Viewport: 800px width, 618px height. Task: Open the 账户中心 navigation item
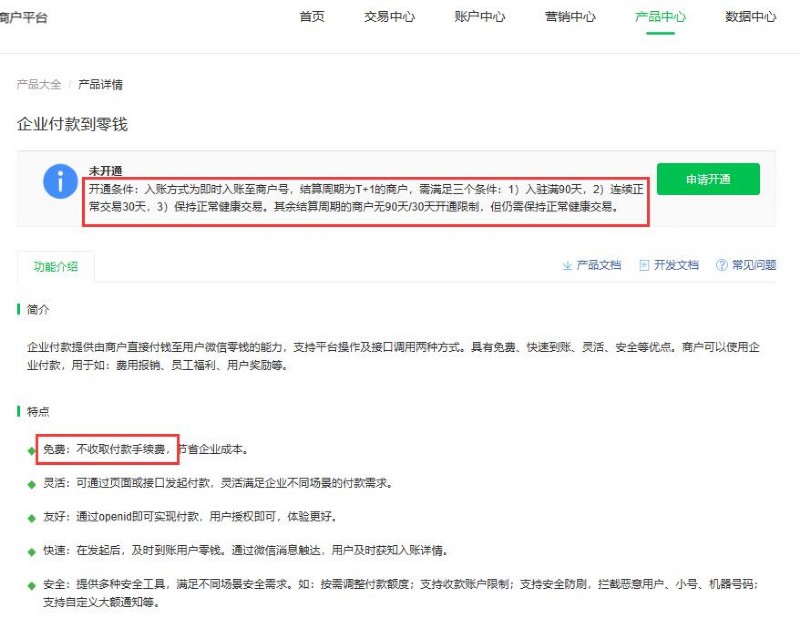(479, 17)
